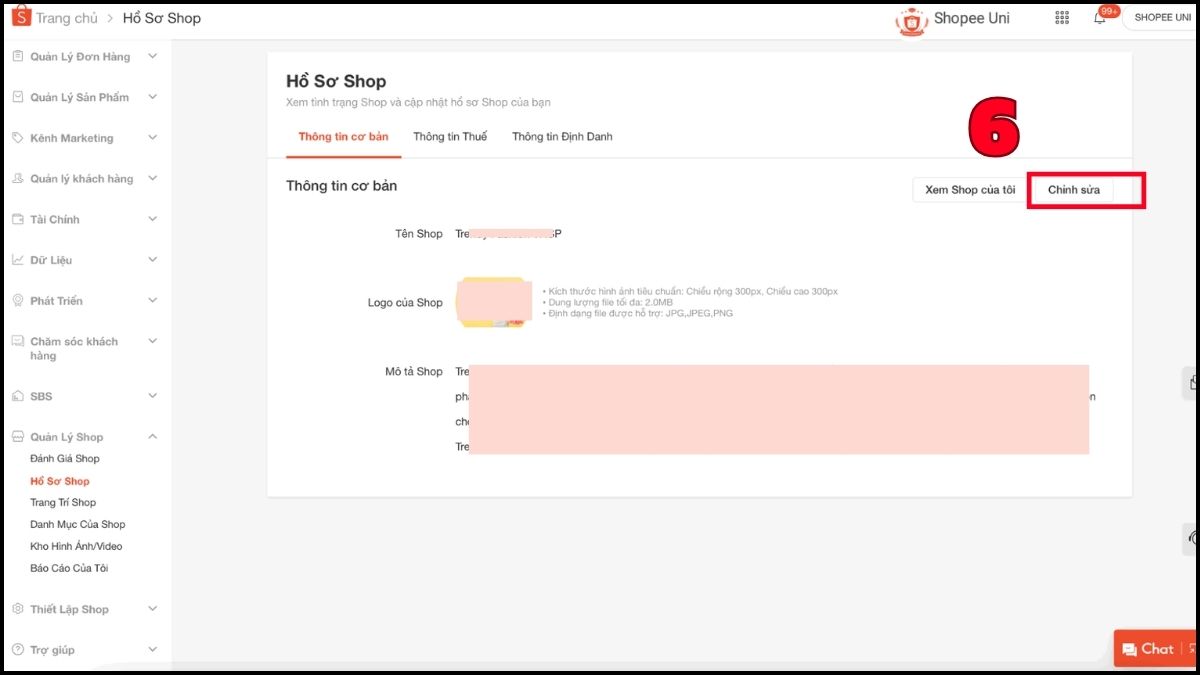Open the SHOPEE UNI account button
Viewport: 1200px width, 675px height.
click(x=1161, y=18)
